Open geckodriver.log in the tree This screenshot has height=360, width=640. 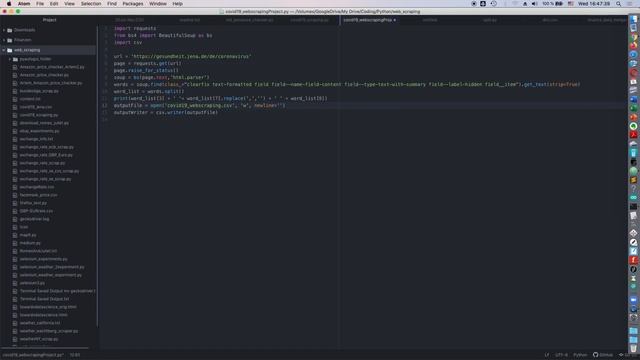click(x=34, y=219)
